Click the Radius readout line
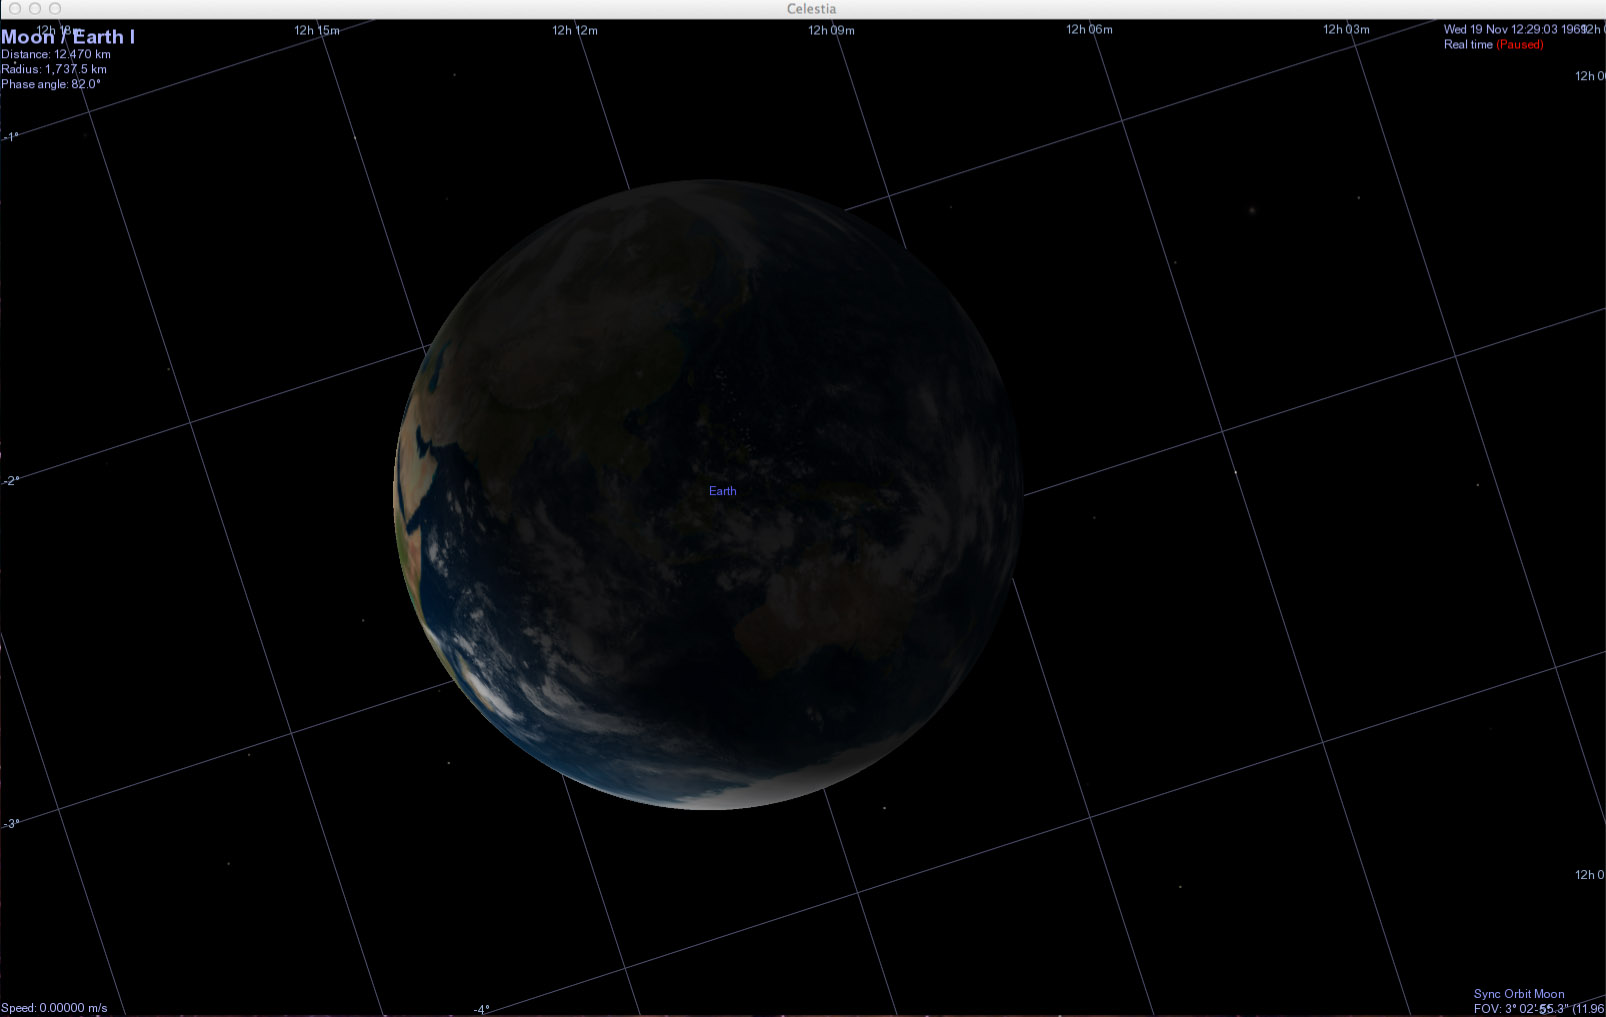This screenshot has height=1017, width=1606. point(54,70)
